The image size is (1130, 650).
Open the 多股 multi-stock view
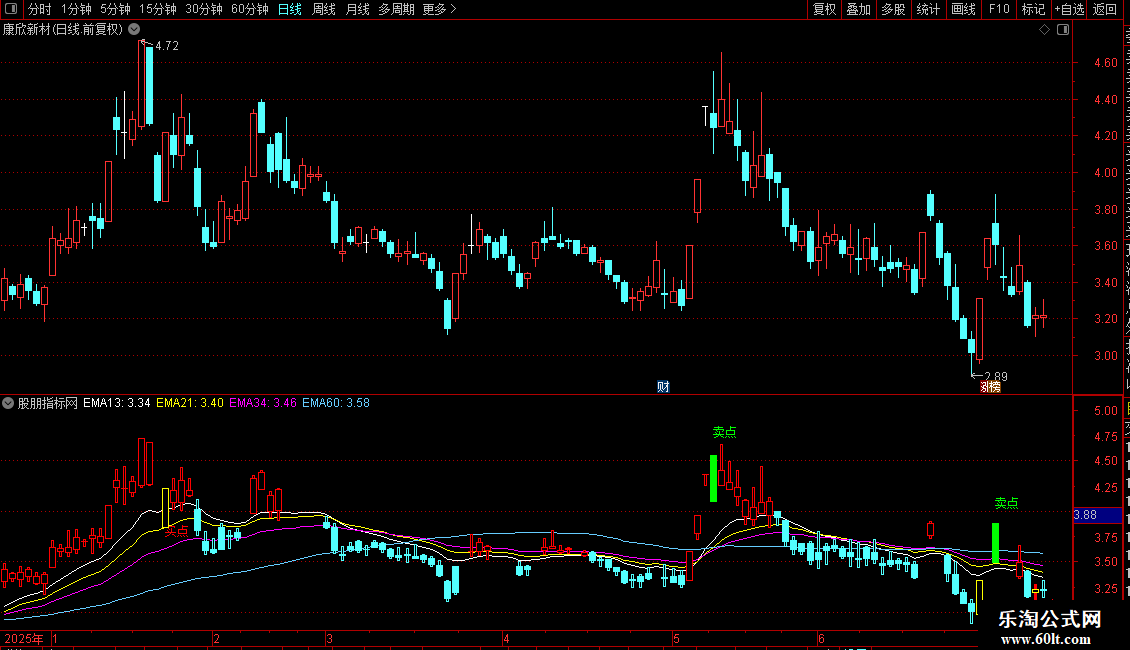click(893, 9)
